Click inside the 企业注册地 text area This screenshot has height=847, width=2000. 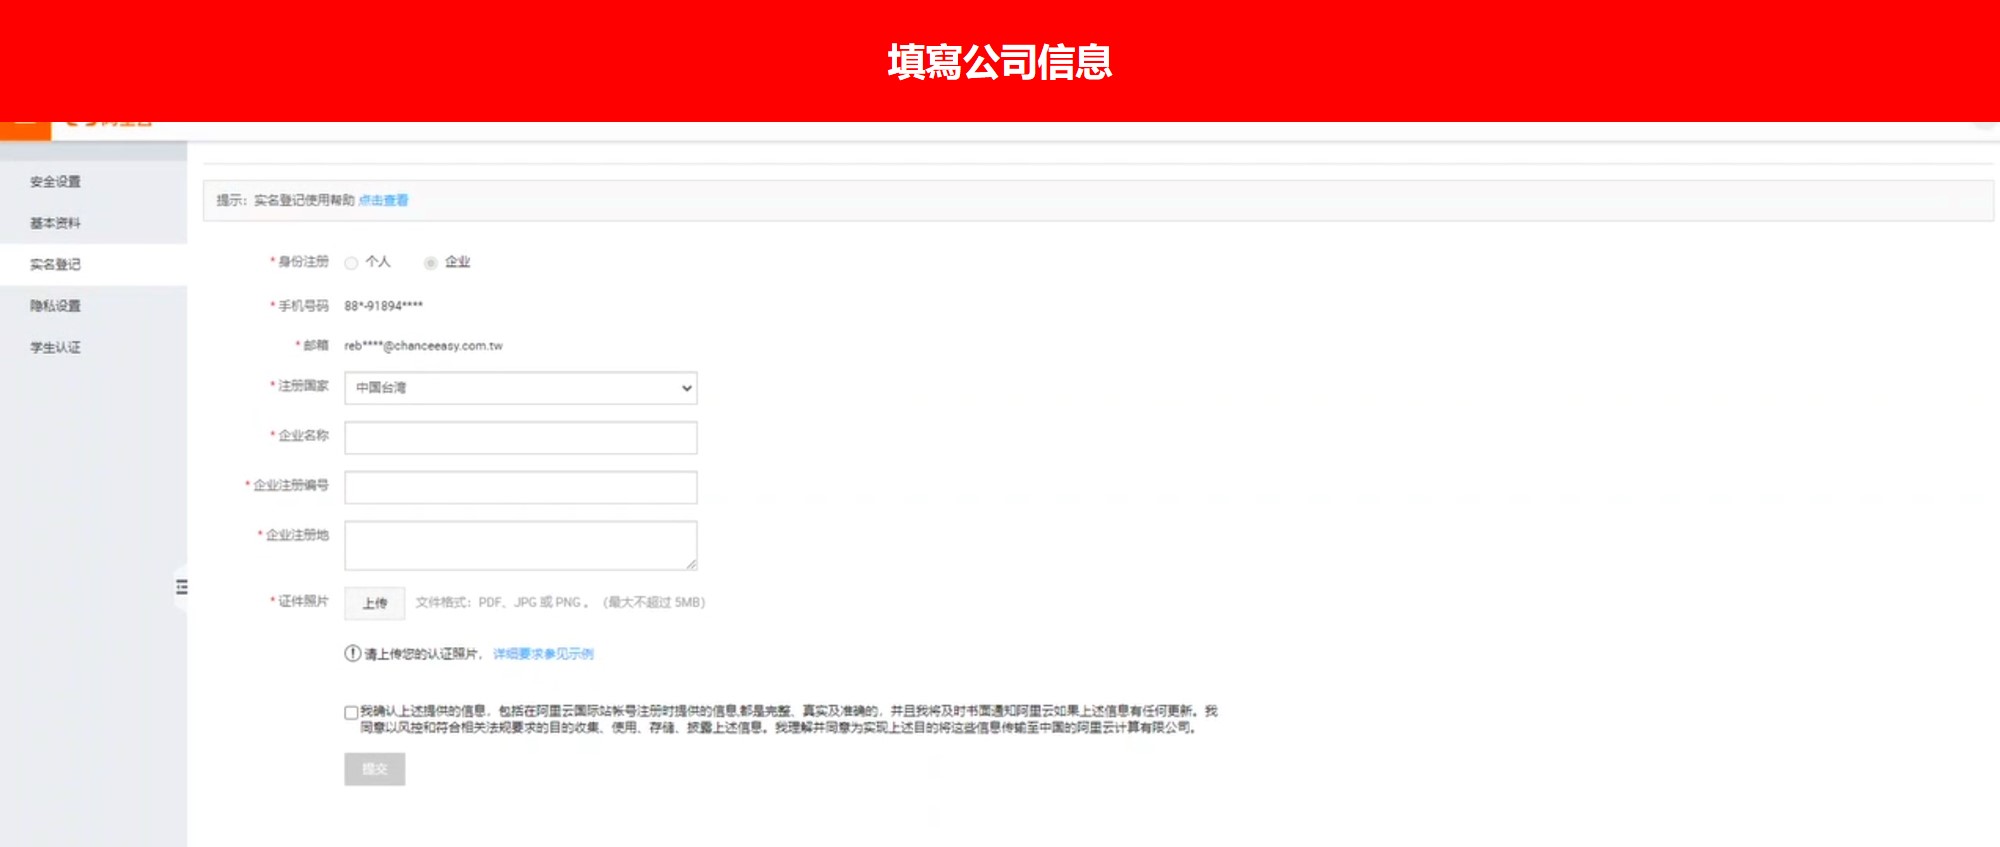pyautogui.click(x=520, y=544)
